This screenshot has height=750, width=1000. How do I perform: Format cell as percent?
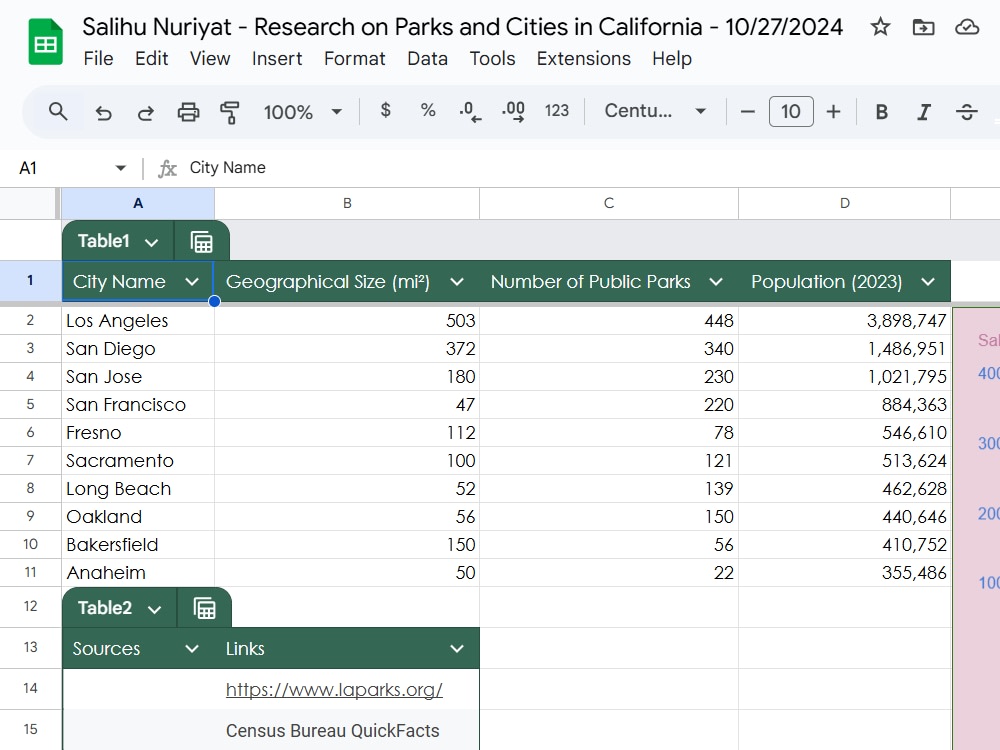coord(428,110)
